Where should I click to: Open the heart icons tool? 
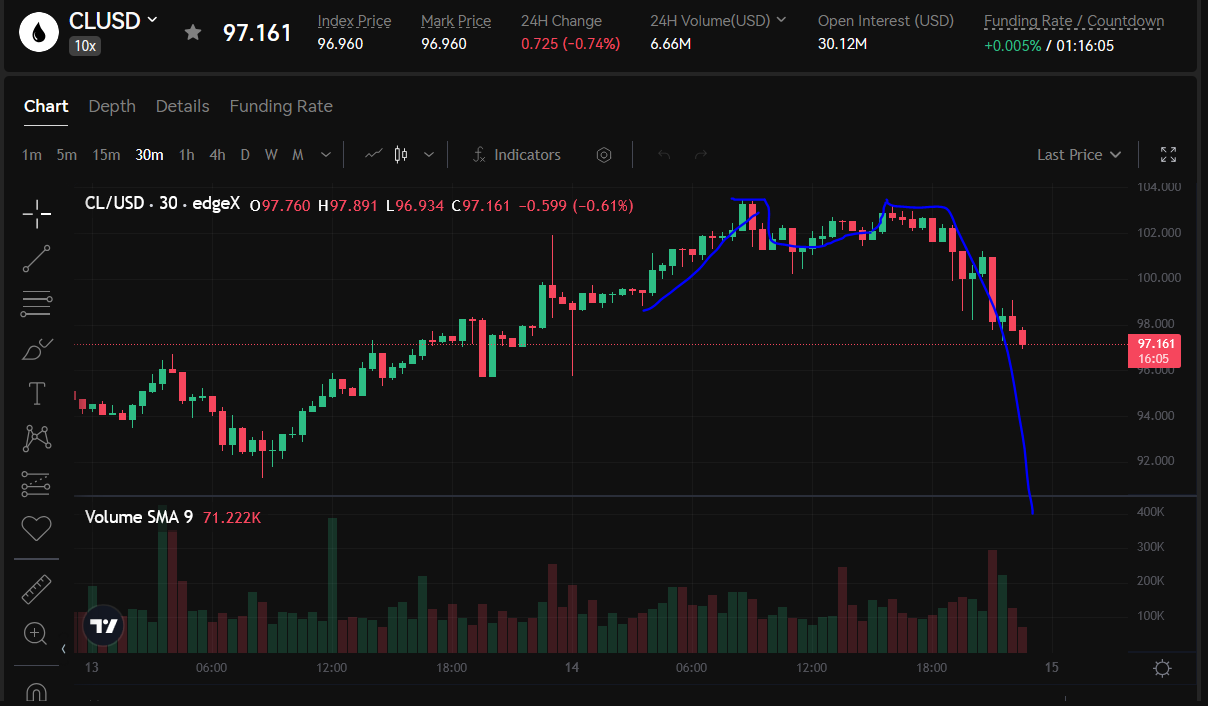[37, 527]
